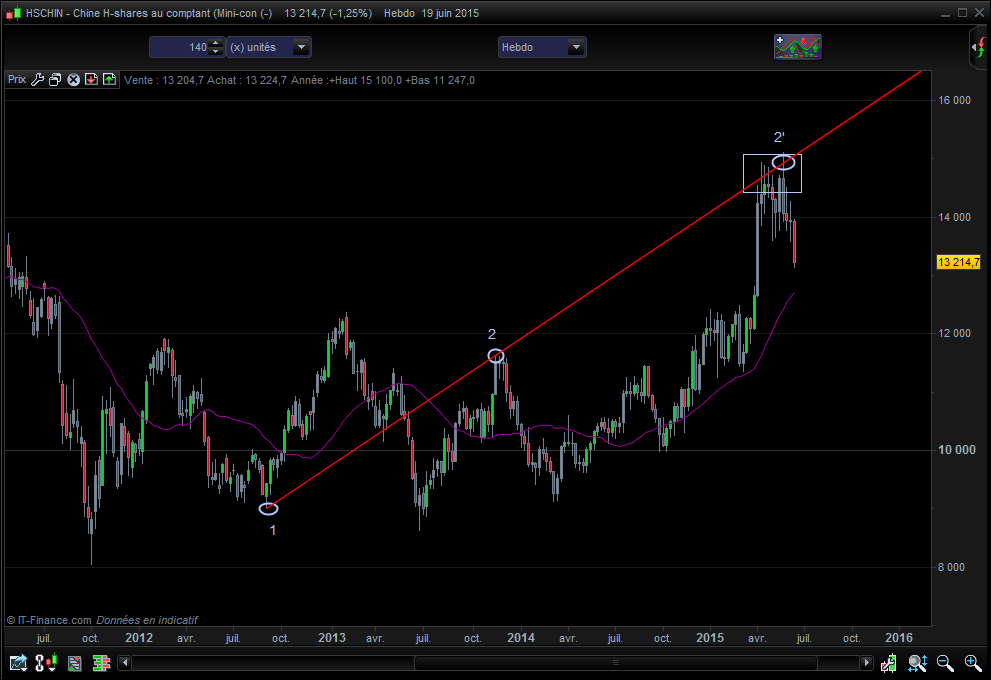The image size is (991, 680).
Task: Click the 2014 year label on time axis
Action: click(521, 638)
